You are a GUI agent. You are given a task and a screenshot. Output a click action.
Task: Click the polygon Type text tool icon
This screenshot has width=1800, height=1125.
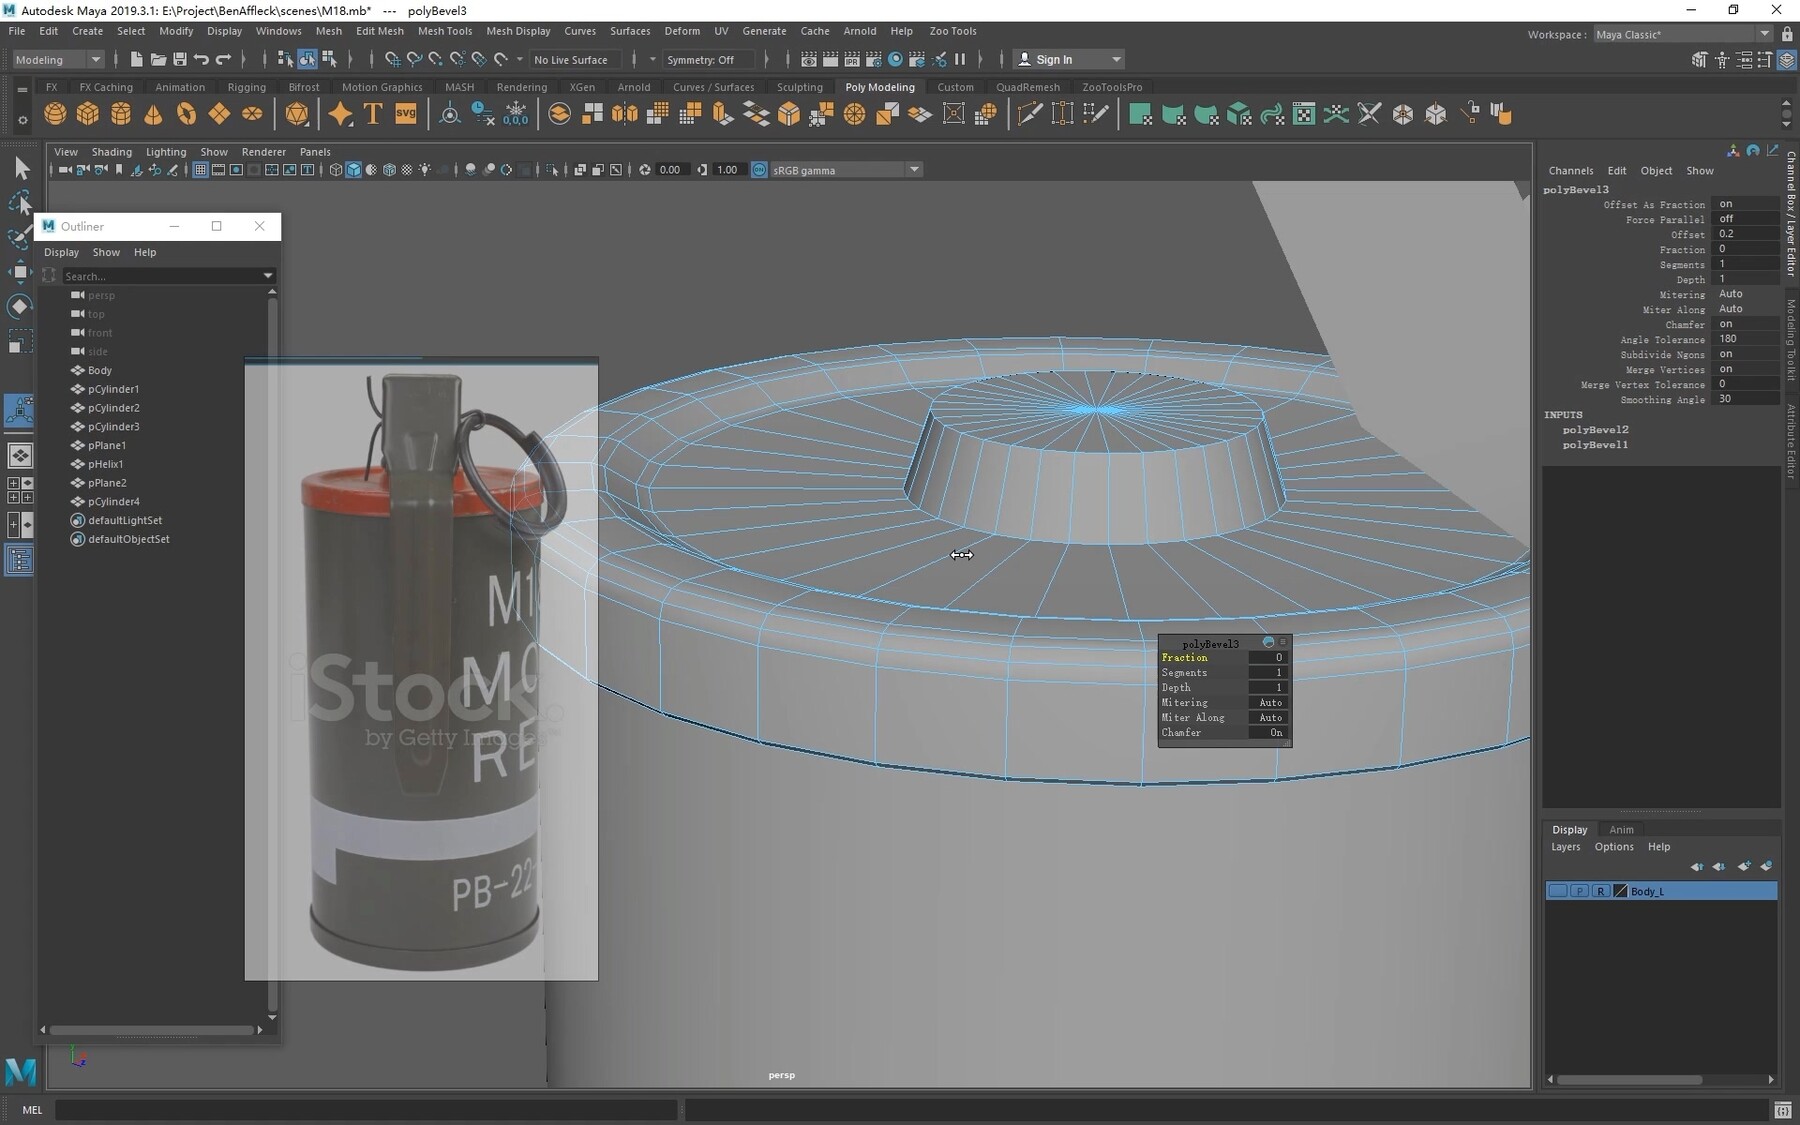373,114
